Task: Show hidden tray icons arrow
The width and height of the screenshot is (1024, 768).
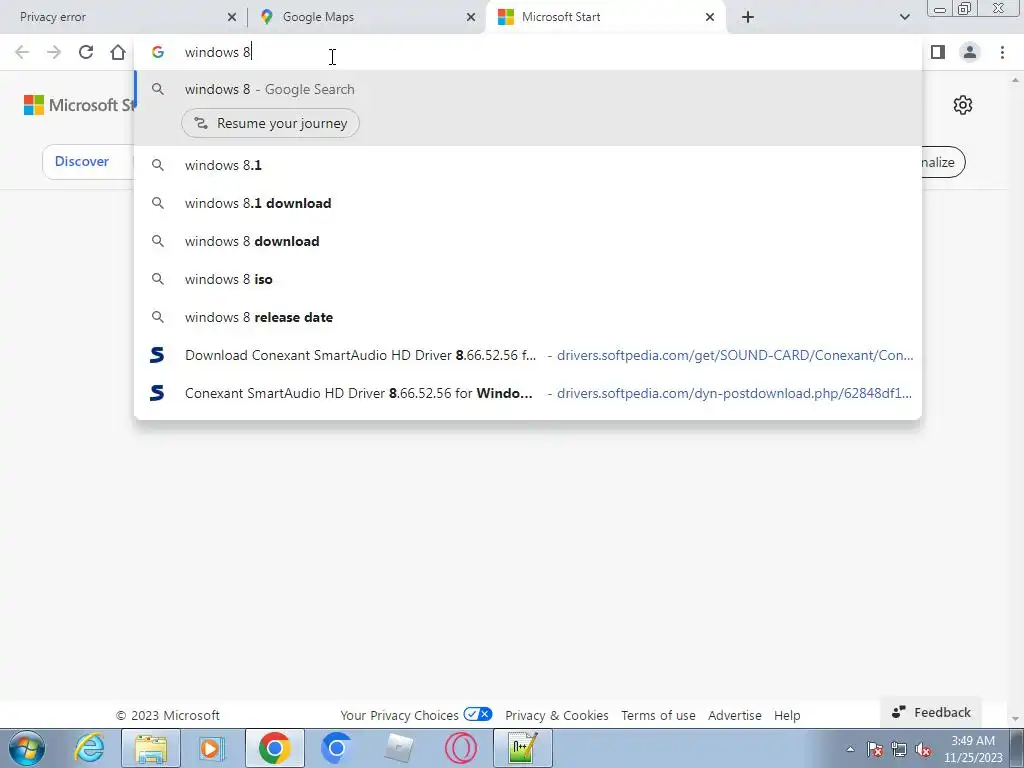Action: [850, 749]
